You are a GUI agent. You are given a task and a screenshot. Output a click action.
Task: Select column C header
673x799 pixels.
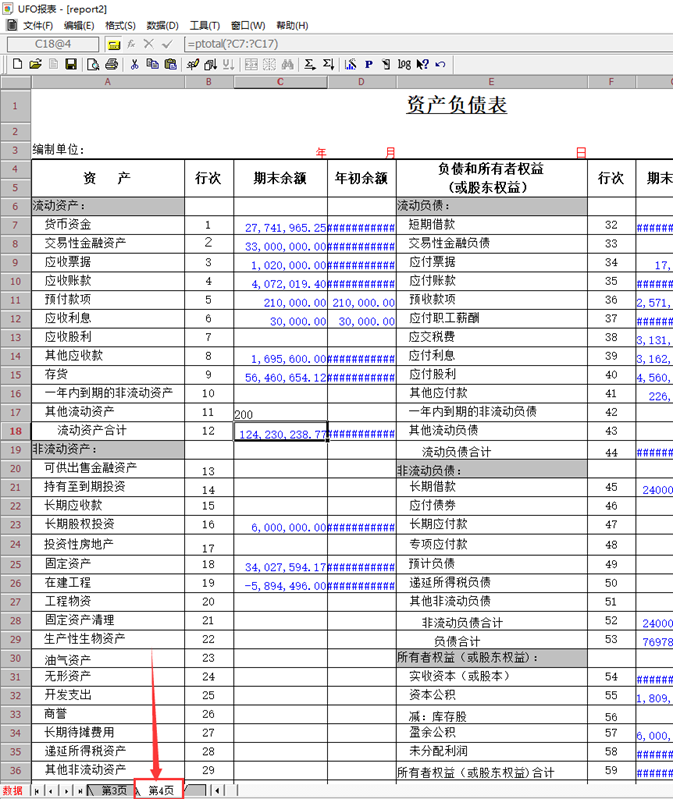pyautogui.click(x=280, y=82)
